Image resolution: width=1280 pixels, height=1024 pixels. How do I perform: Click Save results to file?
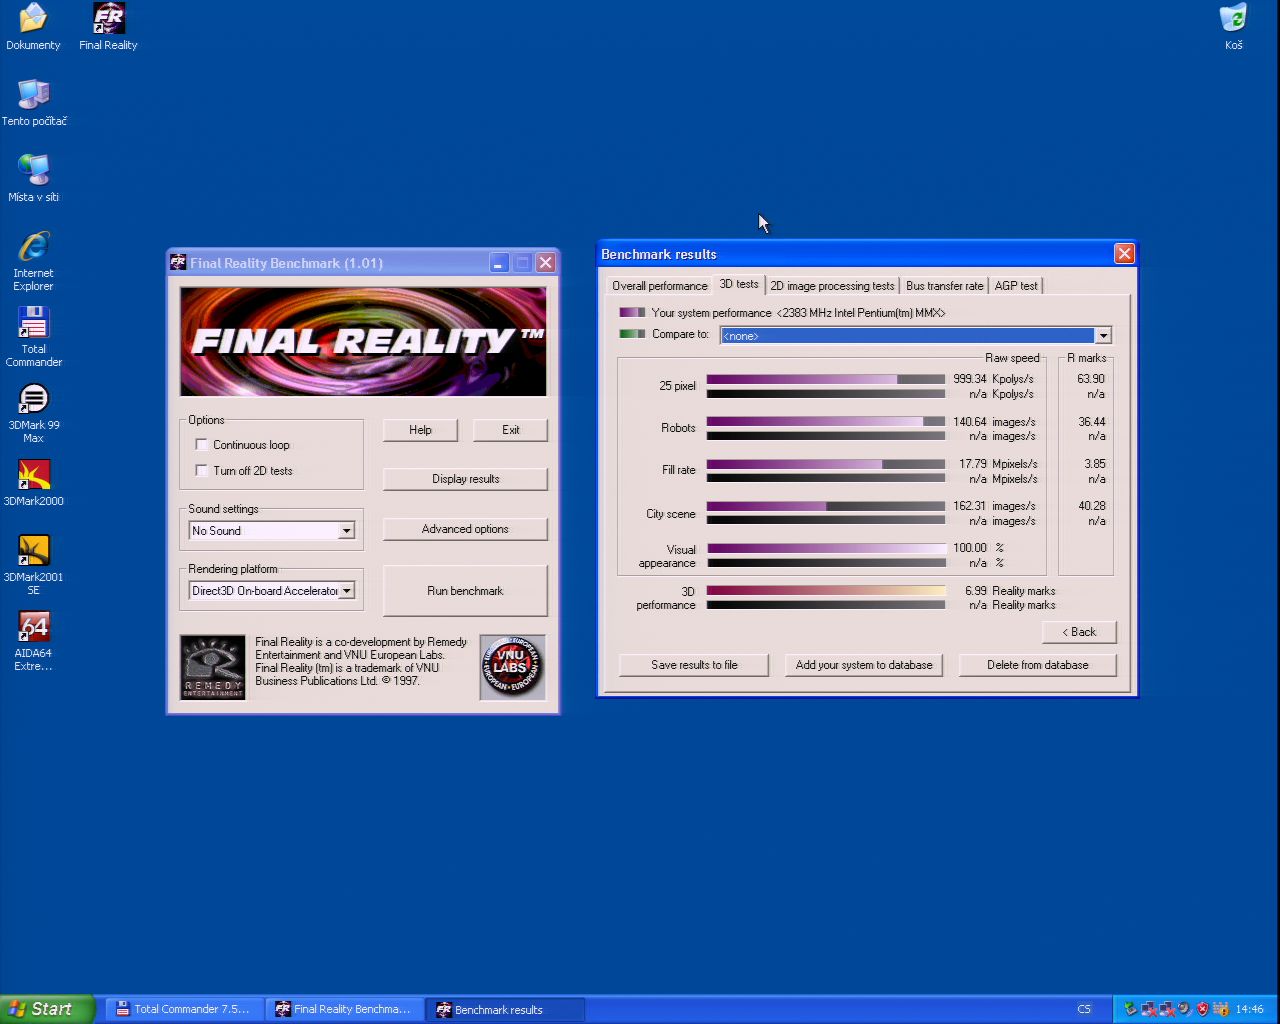click(x=694, y=665)
